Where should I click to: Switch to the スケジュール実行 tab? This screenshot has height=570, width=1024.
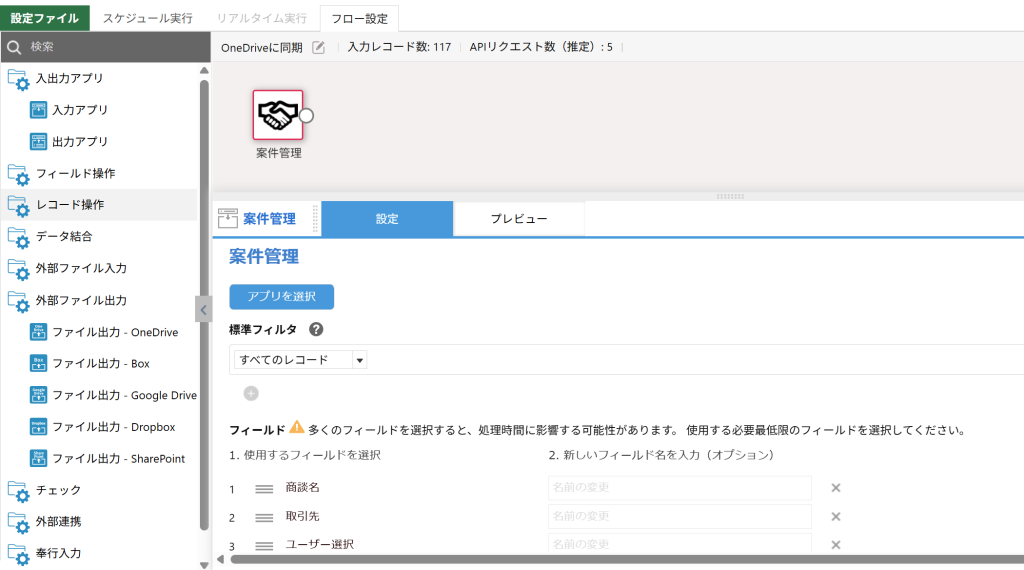148,18
